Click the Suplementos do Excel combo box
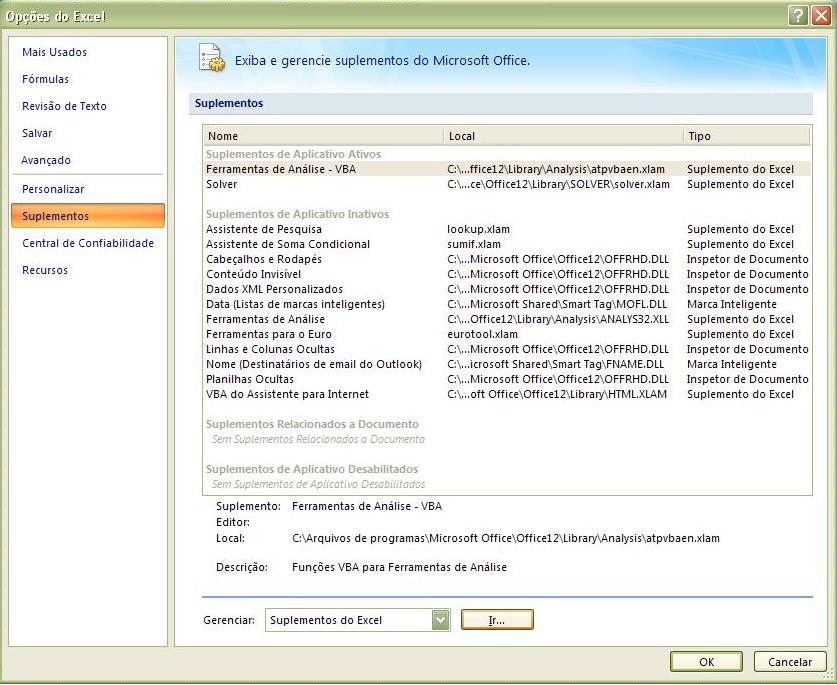Image resolution: width=837 pixels, height=685 pixels. pos(358,620)
